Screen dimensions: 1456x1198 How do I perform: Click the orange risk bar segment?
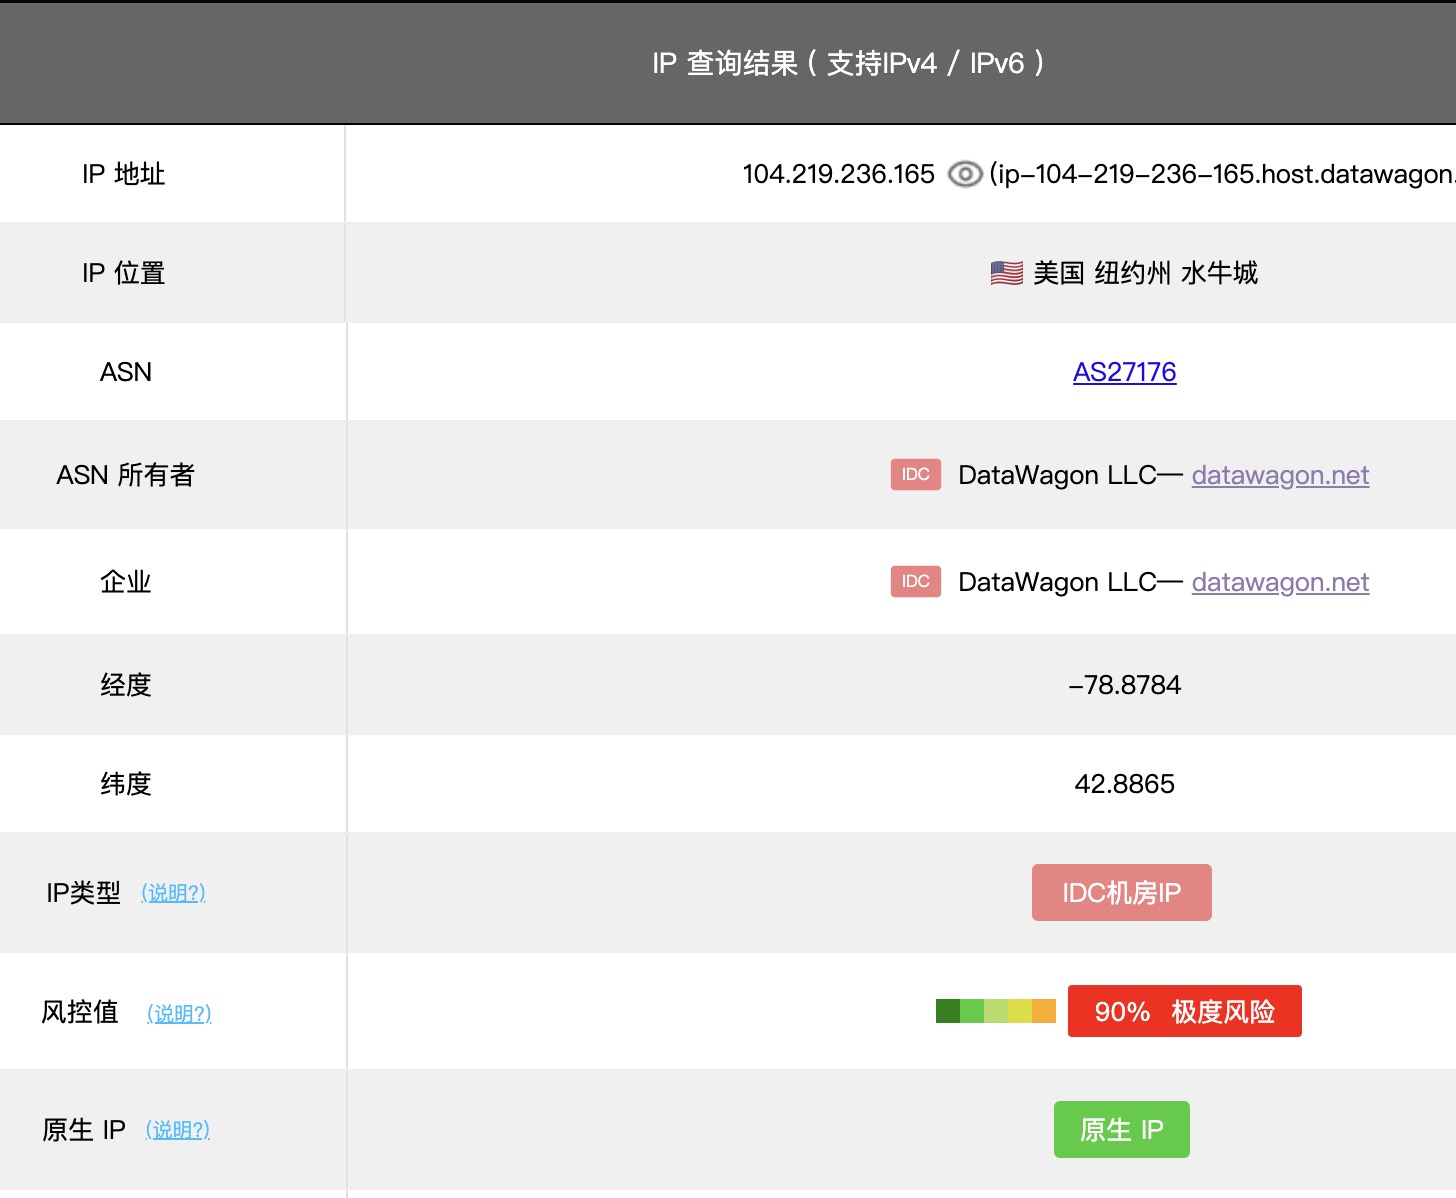pyautogui.click(x=1044, y=1011)
